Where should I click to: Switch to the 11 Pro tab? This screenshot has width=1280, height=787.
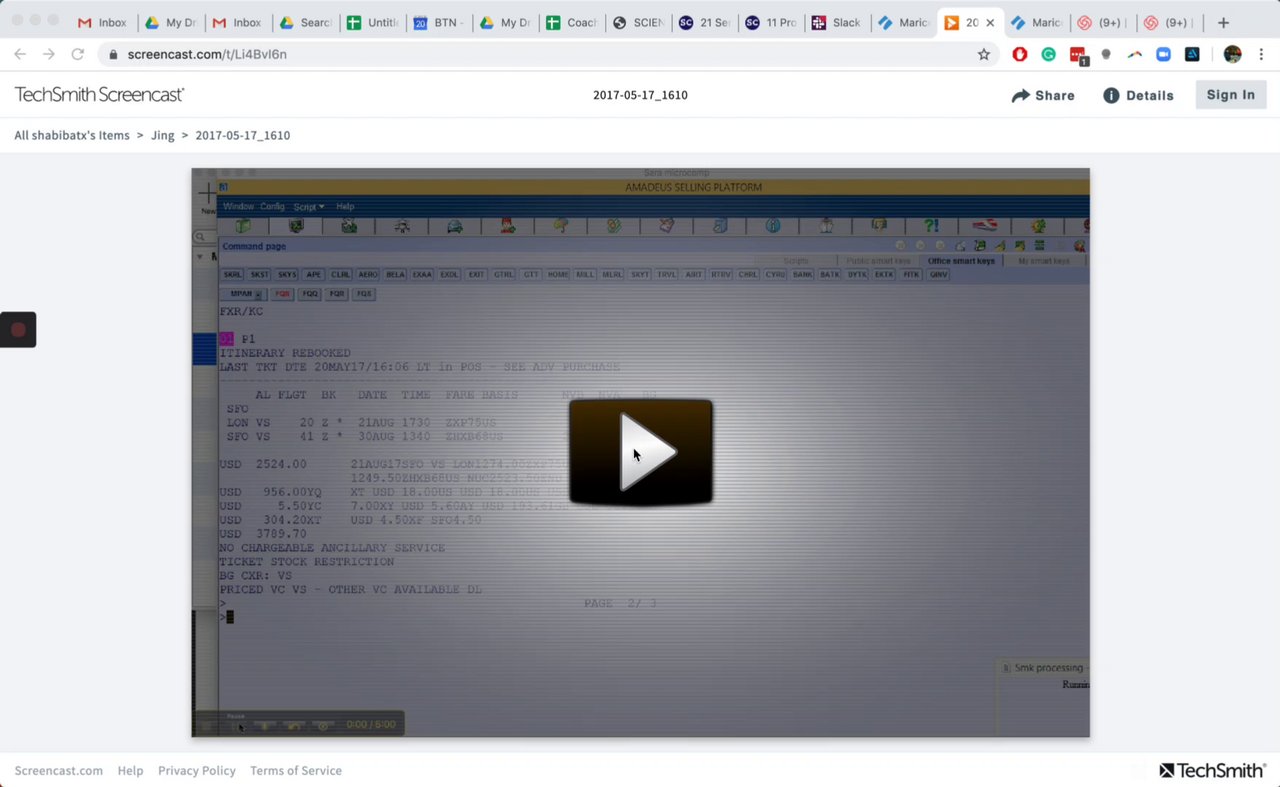click(x=770, y=22)
